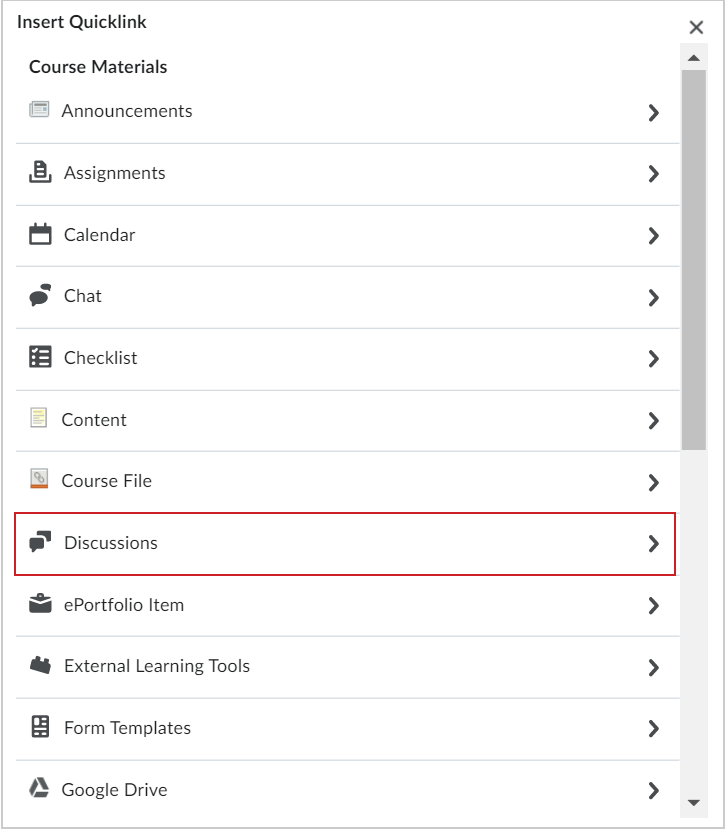Screen dimensions: 725x829
Task: Expand the Discussions category chevron
Action: coord(655,542)
